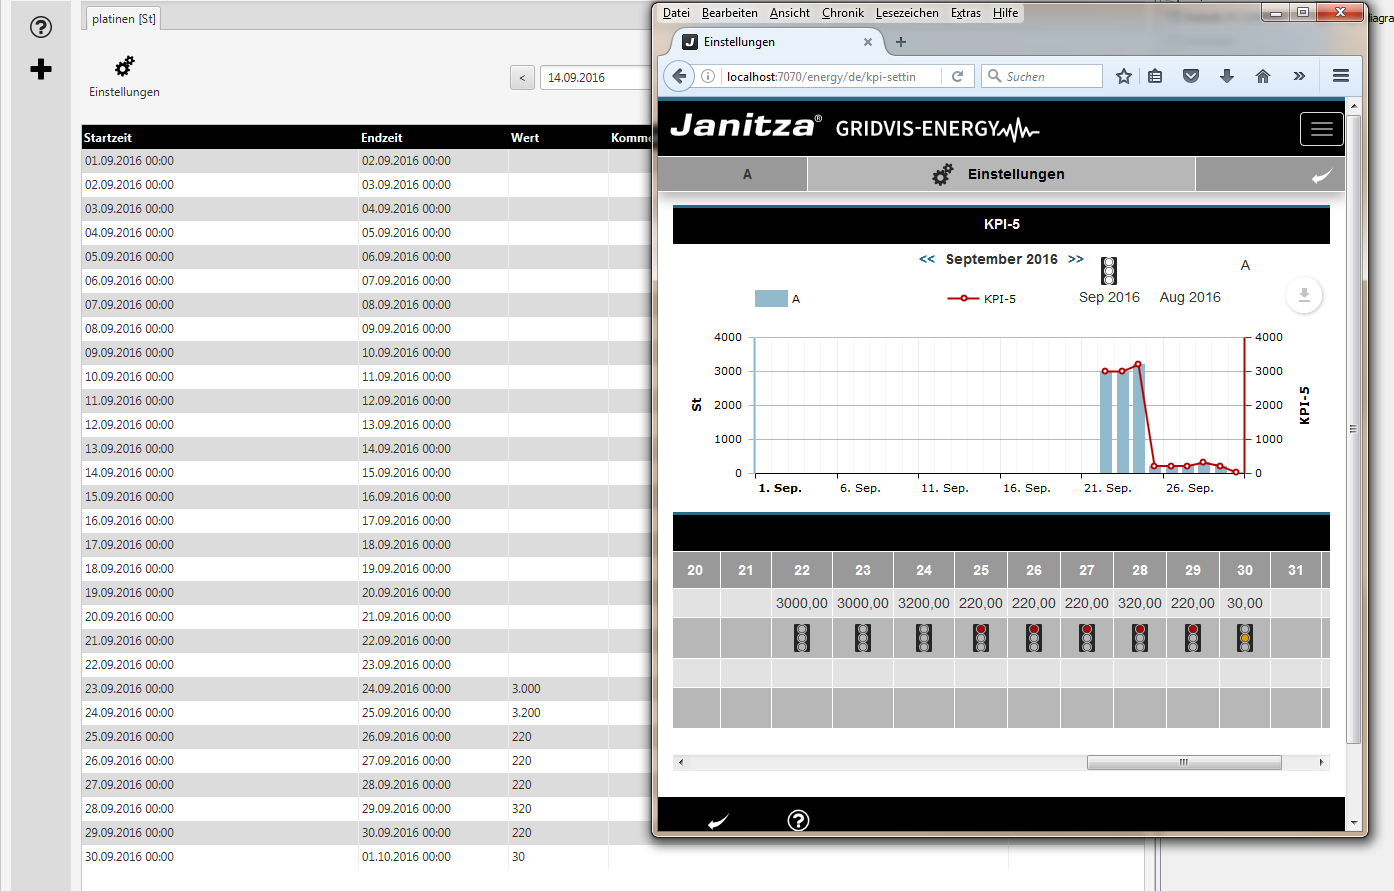This screenshot has height=891, width=1394.
Task: Click the traffic light icon under day 30
Action: 1245,638
